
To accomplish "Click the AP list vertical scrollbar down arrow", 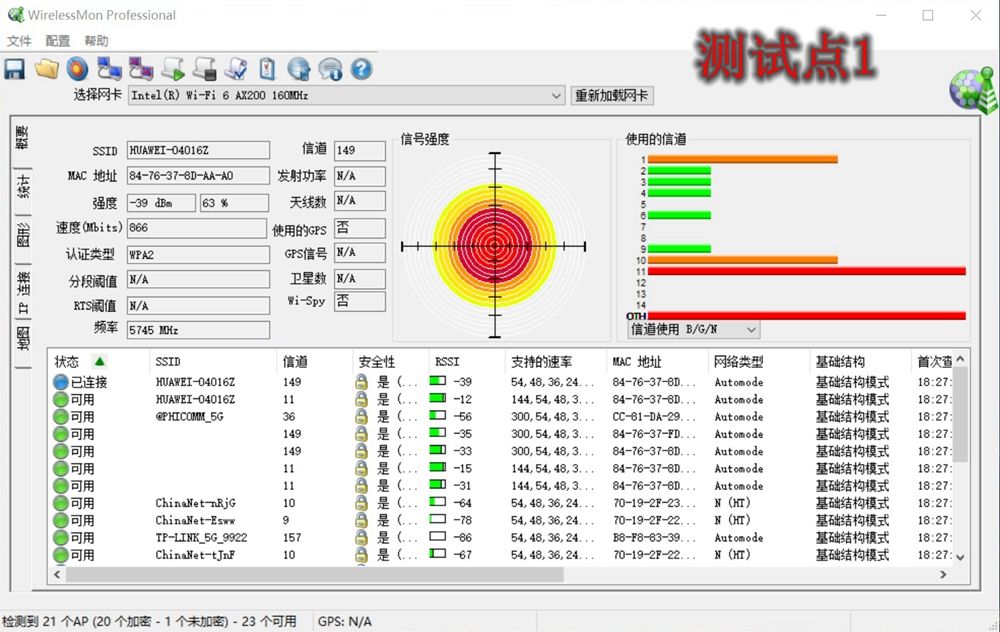I will pyautogui.click(x=960, y=557).
